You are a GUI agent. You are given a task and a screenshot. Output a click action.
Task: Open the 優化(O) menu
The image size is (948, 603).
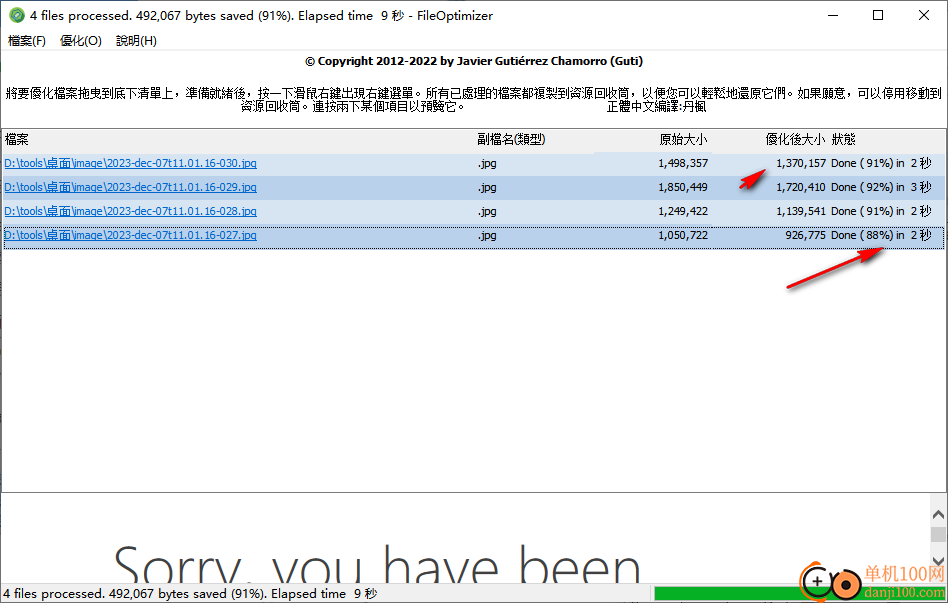[x=80, y=41]
